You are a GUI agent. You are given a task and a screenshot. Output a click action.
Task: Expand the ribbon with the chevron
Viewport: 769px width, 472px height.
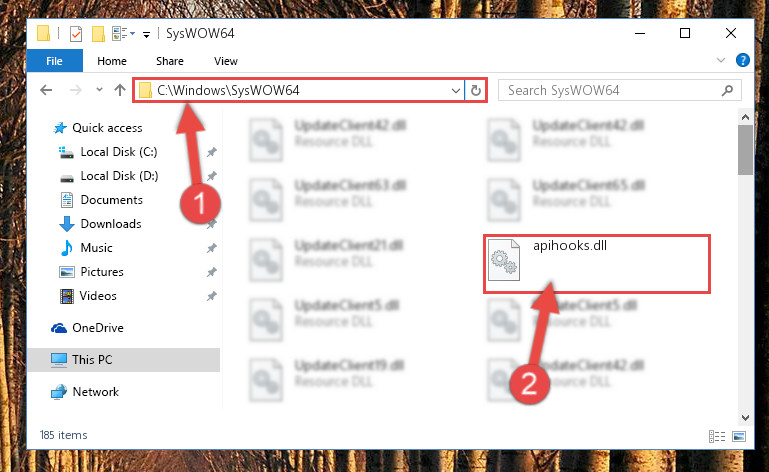[720, 60]
